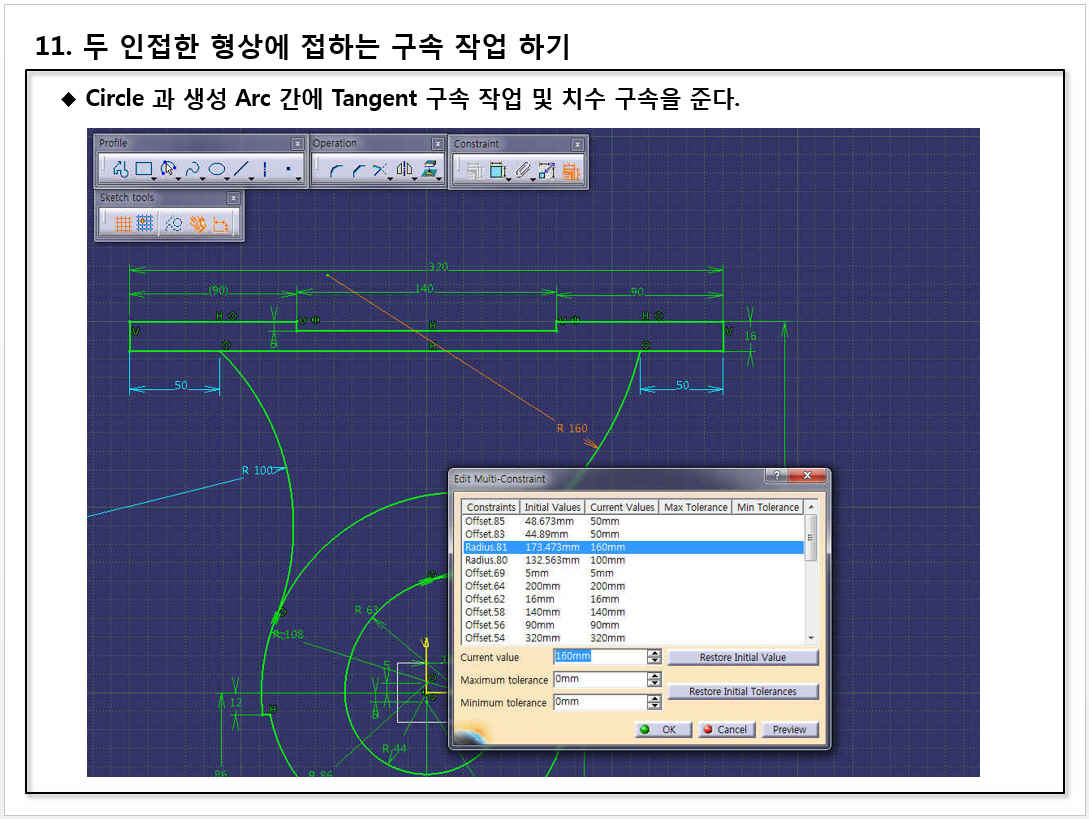Screen dimensions: 1089x819
Task: Choose the Corner tool in the Operation toolbar
Action: click(335, 171)
